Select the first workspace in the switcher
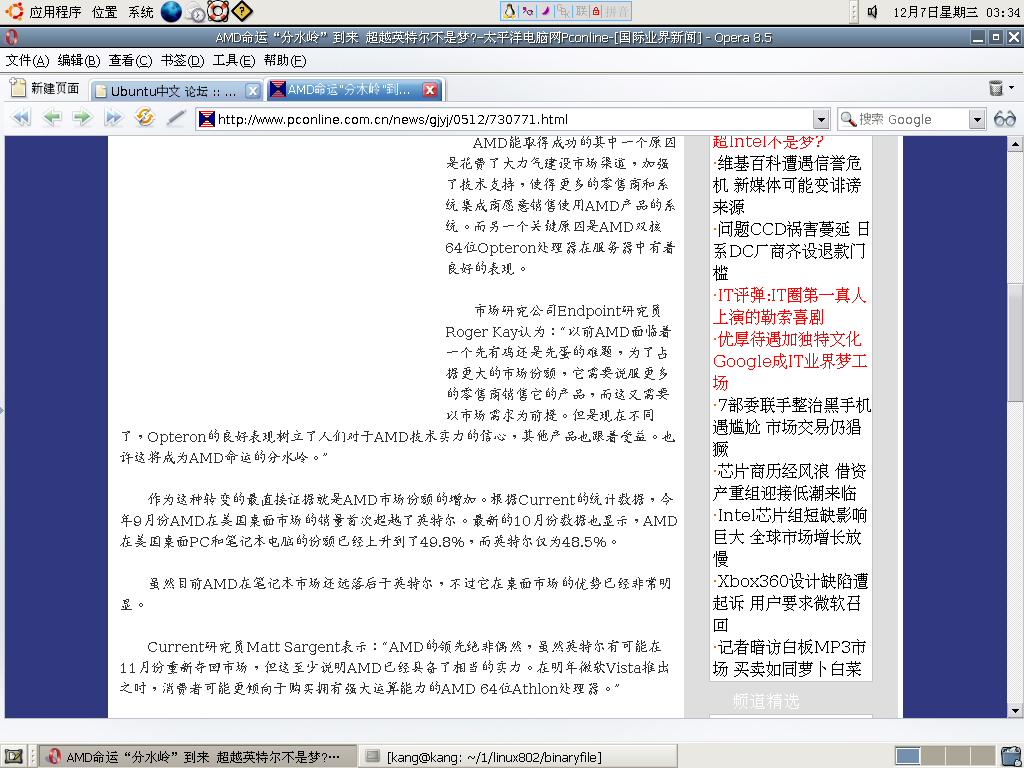The height and width of the screenshot is (768, 1024). click(x=908, y=757)
